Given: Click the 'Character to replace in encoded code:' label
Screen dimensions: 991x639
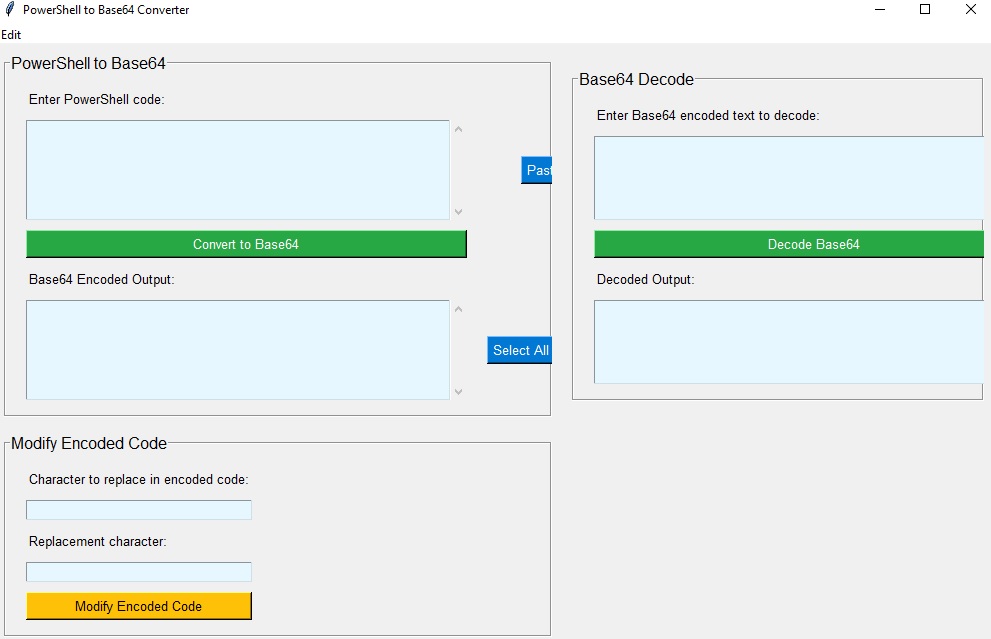Looking at the screenshot, I should click(x=138, y=480).
